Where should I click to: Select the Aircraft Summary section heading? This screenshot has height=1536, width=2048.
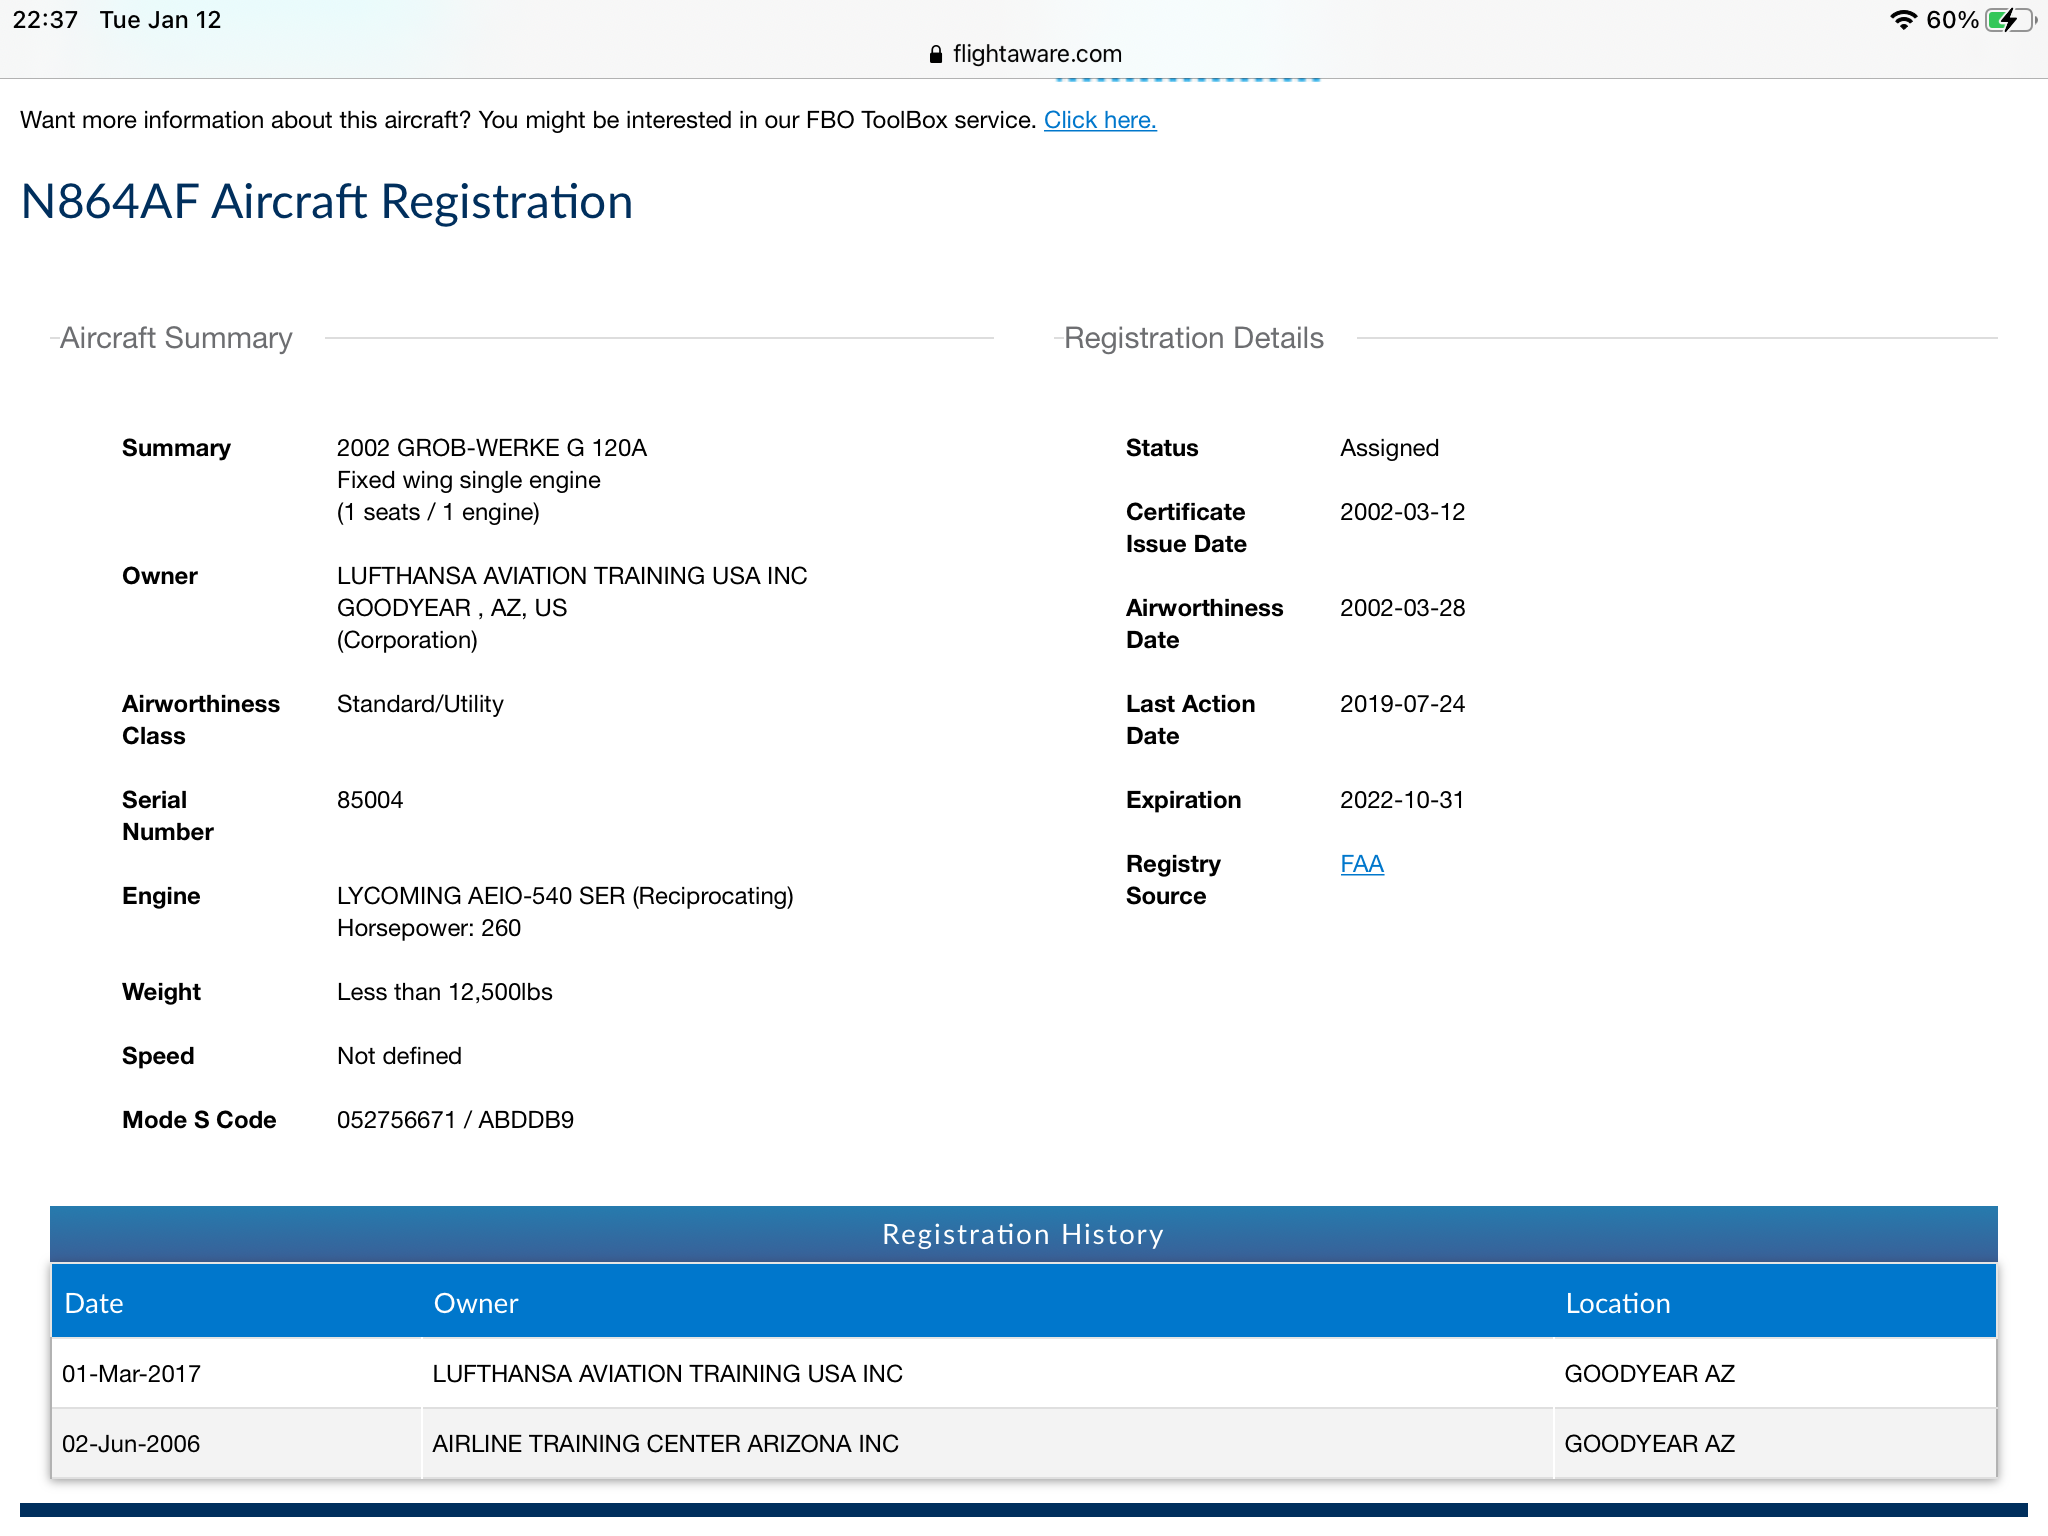(x=176, y=338)
